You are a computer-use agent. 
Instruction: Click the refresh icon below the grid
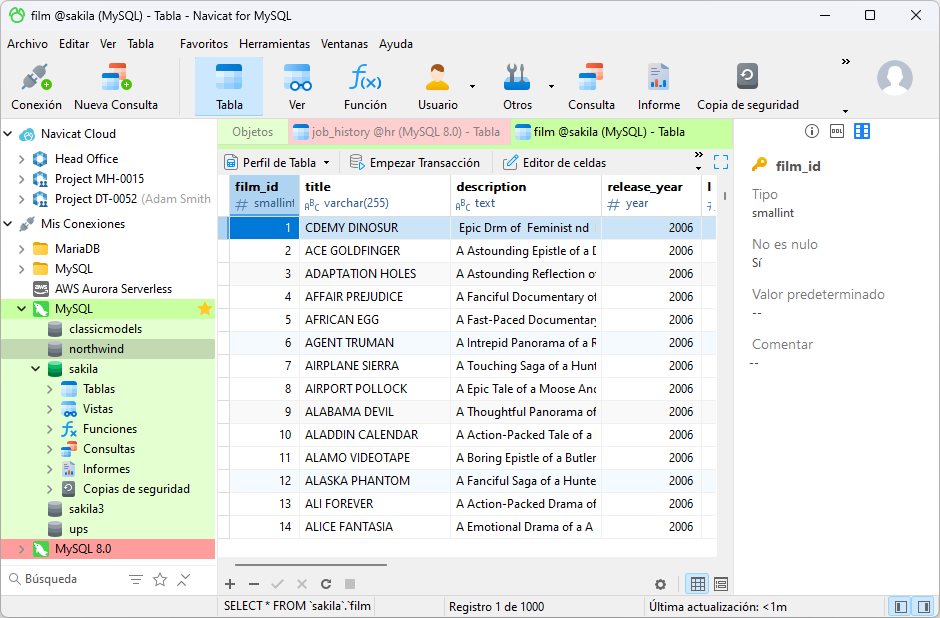pyautogui.click(x=326, y=584)
